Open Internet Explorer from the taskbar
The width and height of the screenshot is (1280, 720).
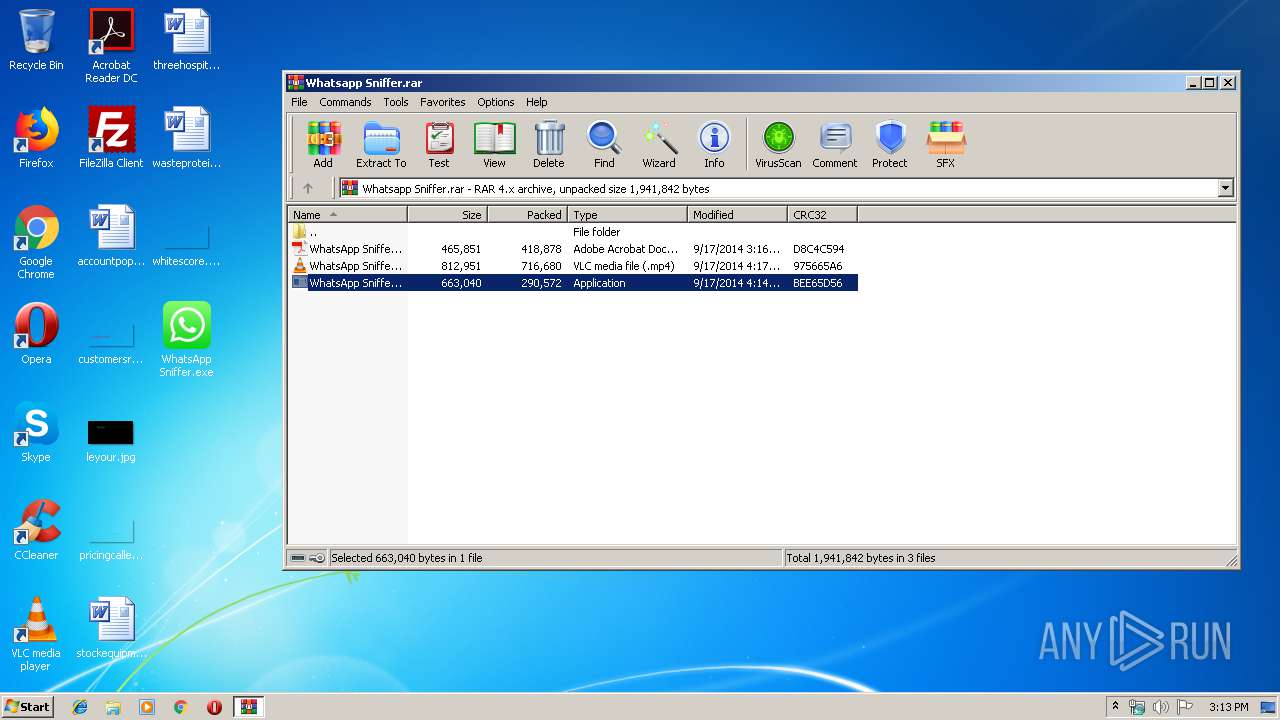click(80, 707)
